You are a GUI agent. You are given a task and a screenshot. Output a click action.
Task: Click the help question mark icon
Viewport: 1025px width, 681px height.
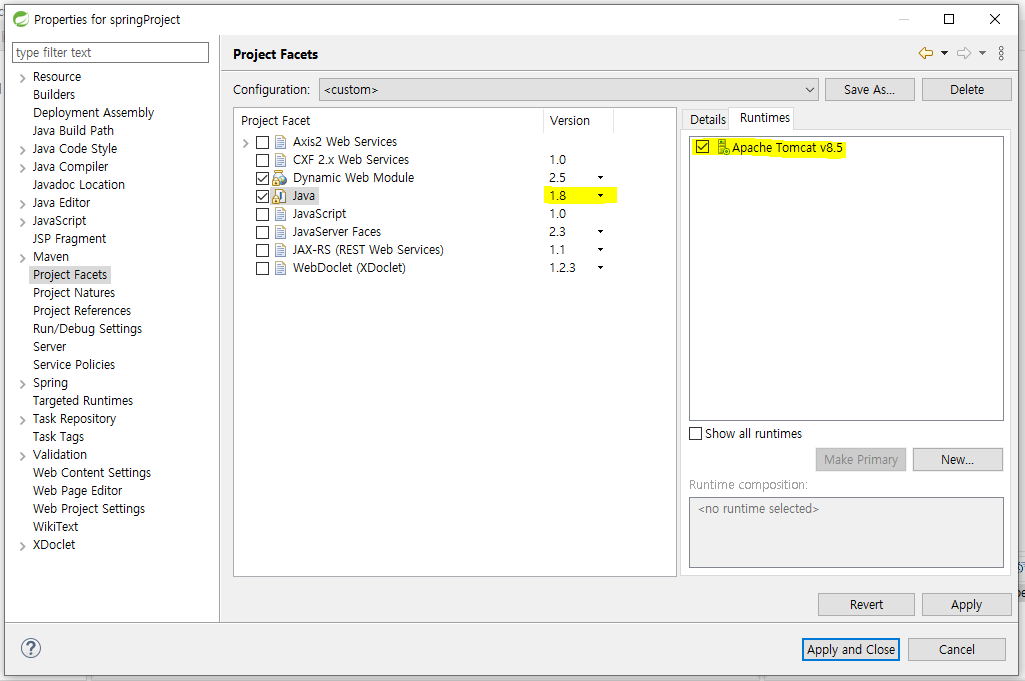(31, 648)
